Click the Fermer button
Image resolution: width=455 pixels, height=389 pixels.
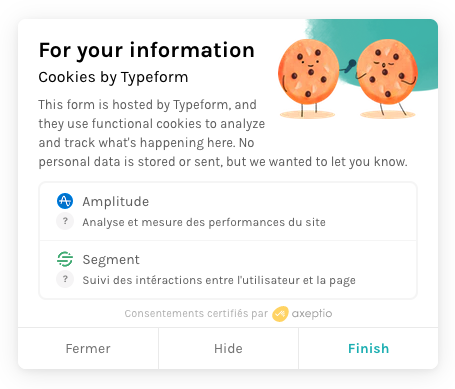pos(88,348)
